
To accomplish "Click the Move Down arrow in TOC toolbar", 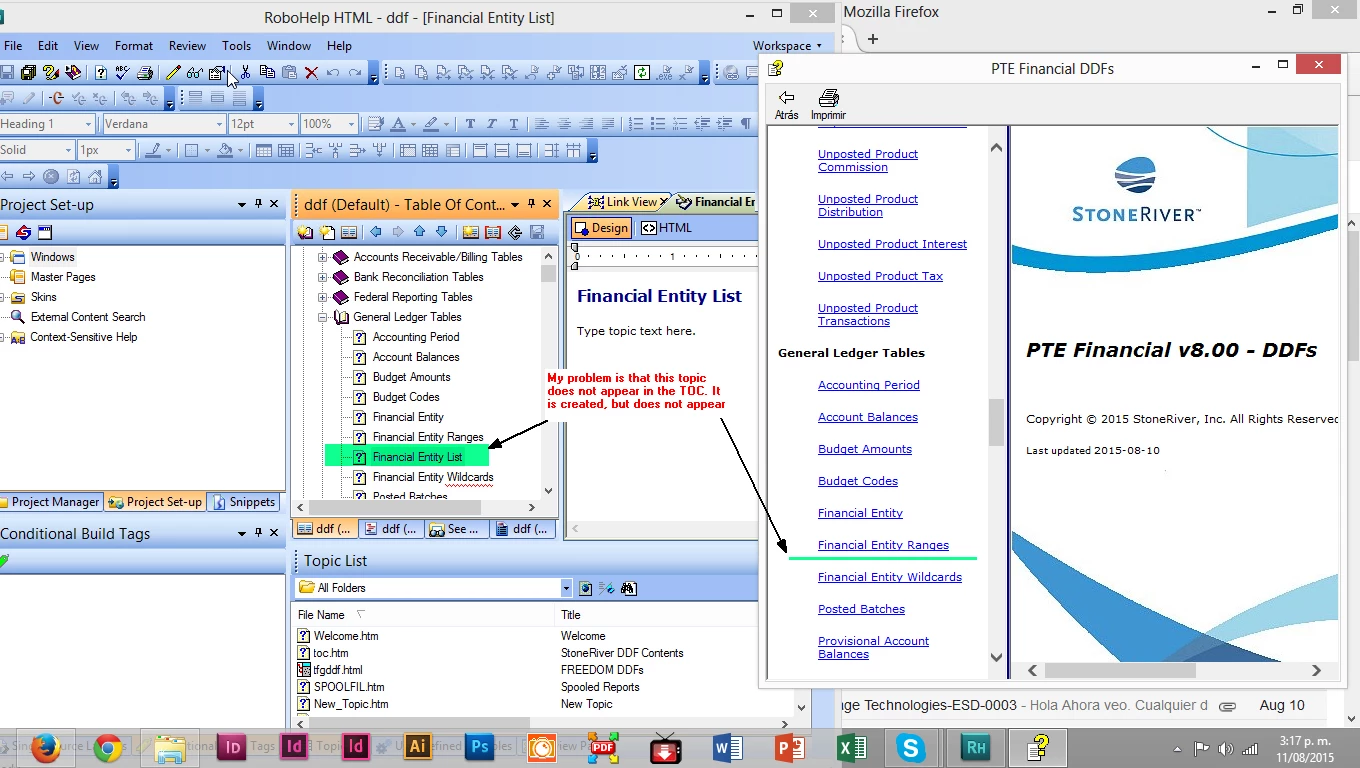I will tap(441, 232).
